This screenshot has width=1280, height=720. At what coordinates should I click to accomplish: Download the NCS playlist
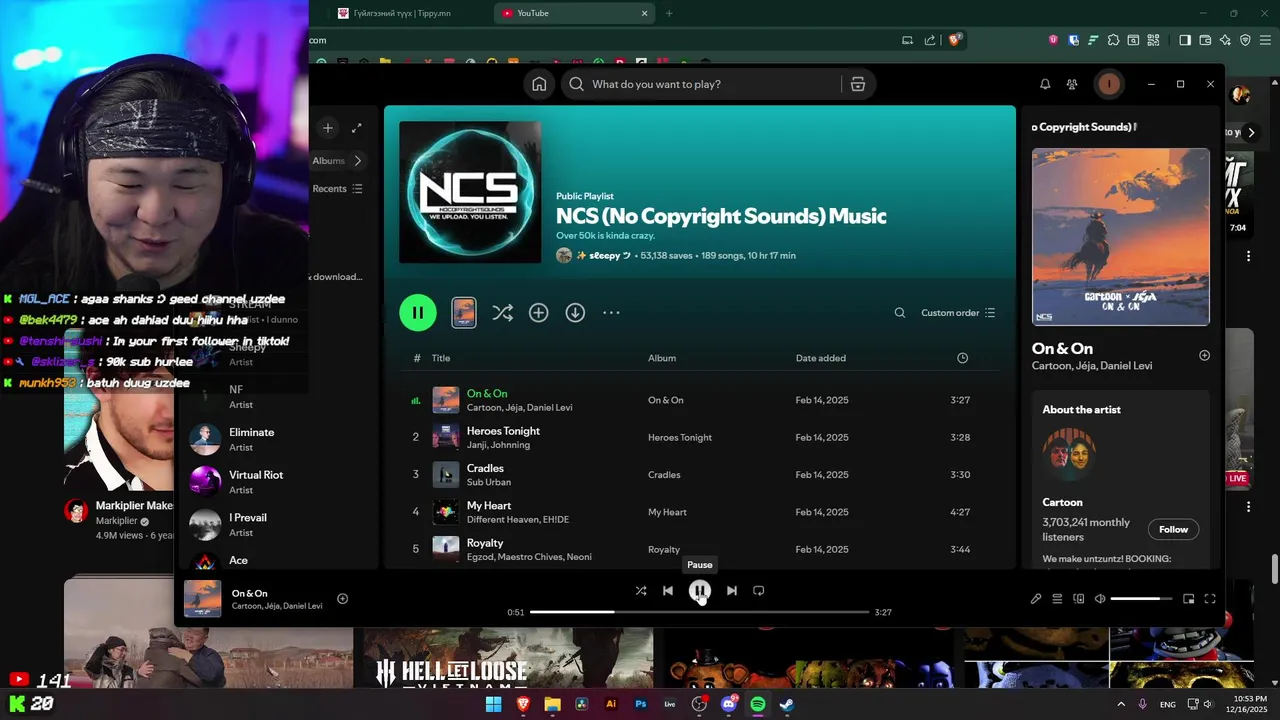(x=575, y=313)
